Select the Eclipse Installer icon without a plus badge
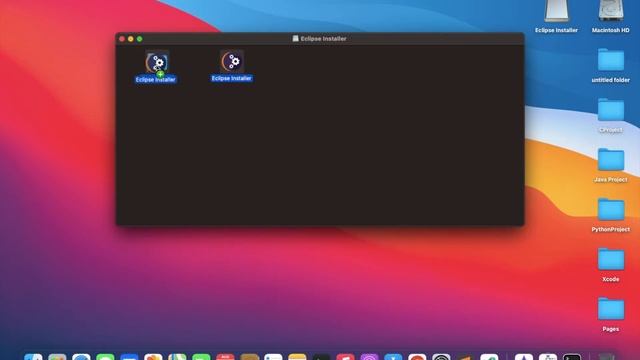 tap(232, 62)
